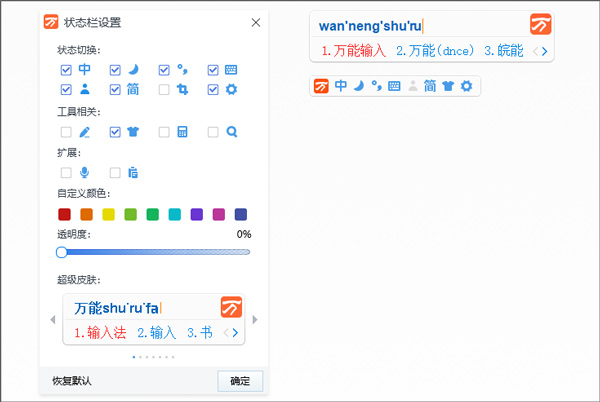Click the orange logo on floating status bar
Viewport: 600px width, 402px height.
[x=321, y=86]
